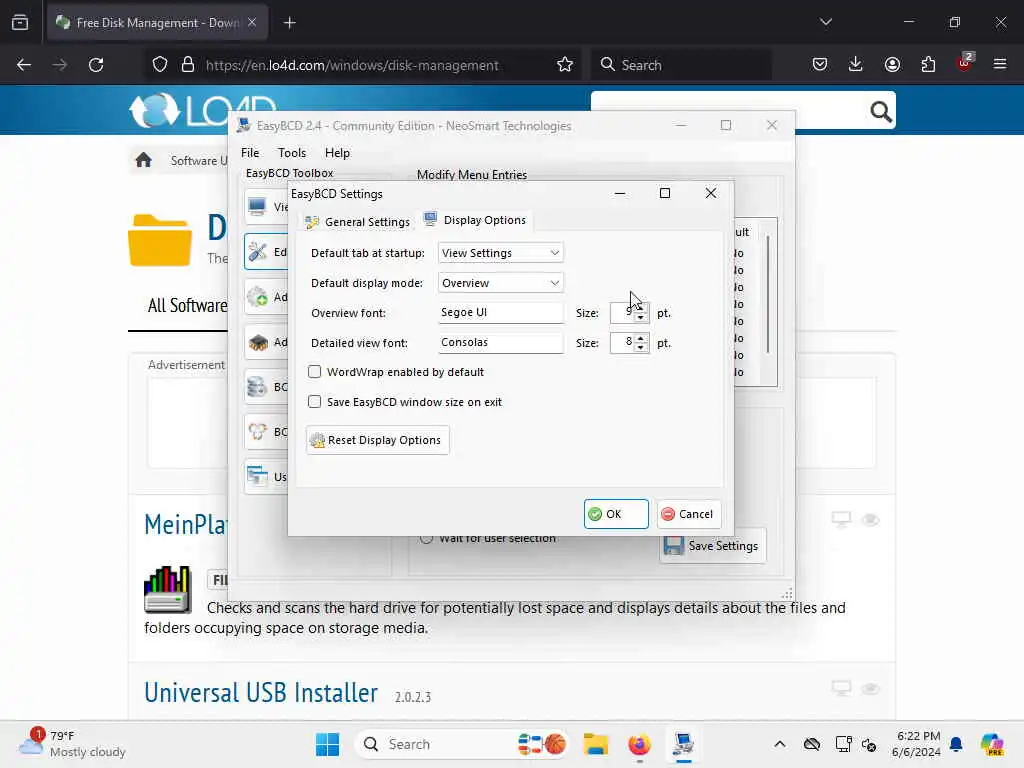Open a new Firefox tab with plus button
This screenshot has width=1024, height=768.
289,23
